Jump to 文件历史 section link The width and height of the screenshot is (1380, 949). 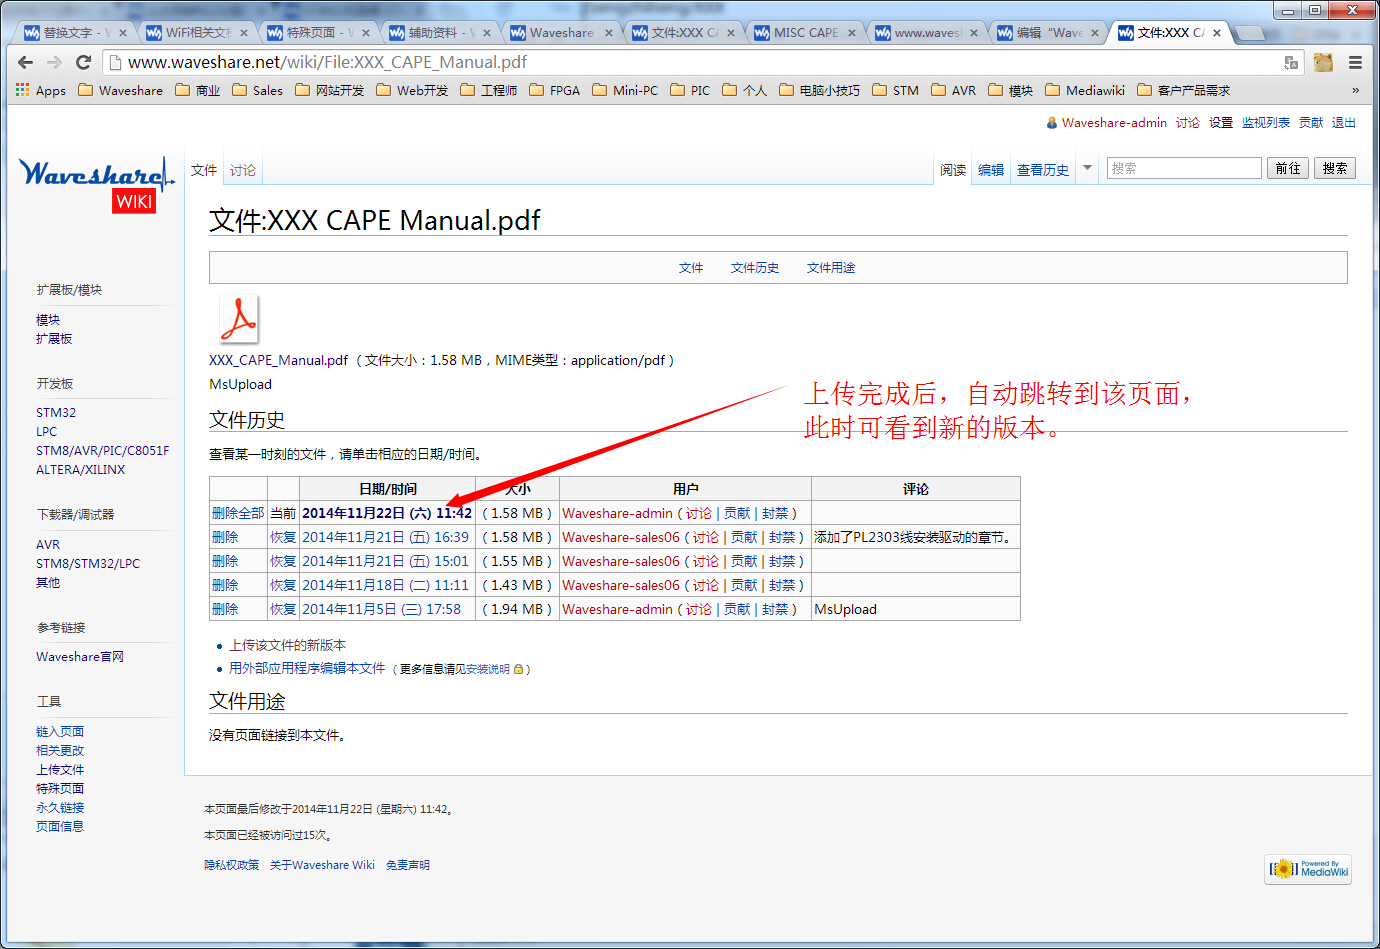(x=755, y=268)
